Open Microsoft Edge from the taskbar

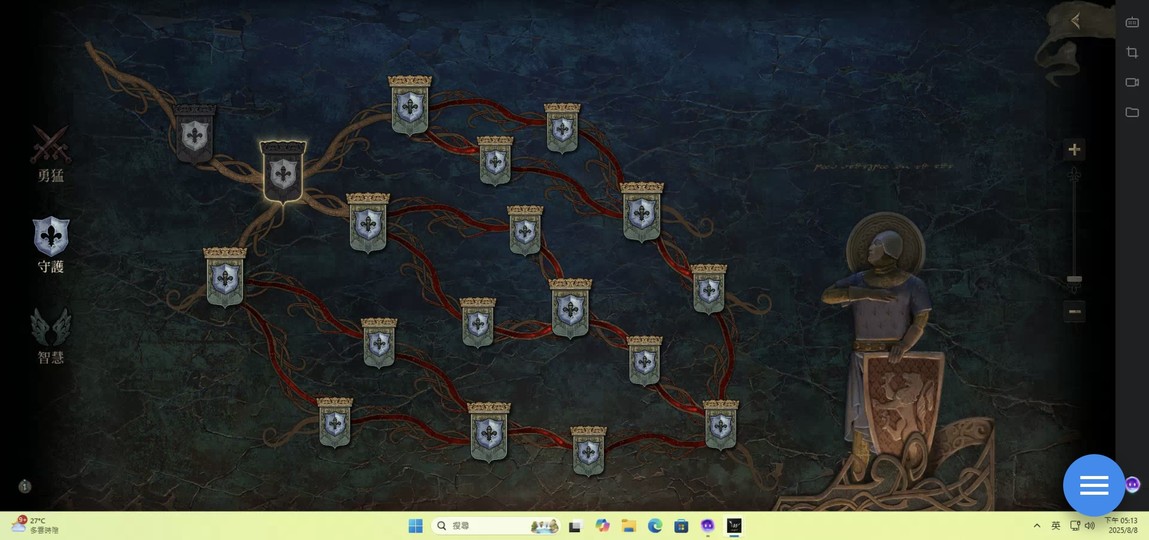655,525
